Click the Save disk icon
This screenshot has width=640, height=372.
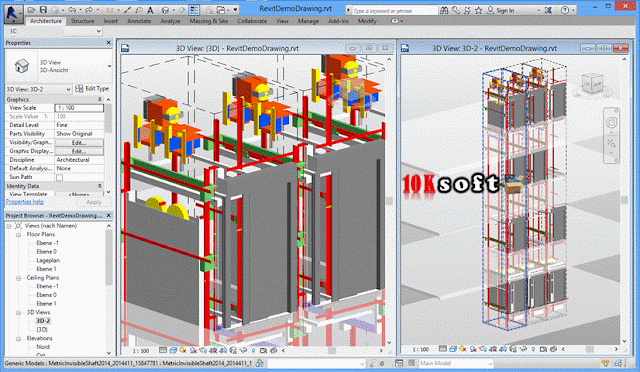pos(43,10)
